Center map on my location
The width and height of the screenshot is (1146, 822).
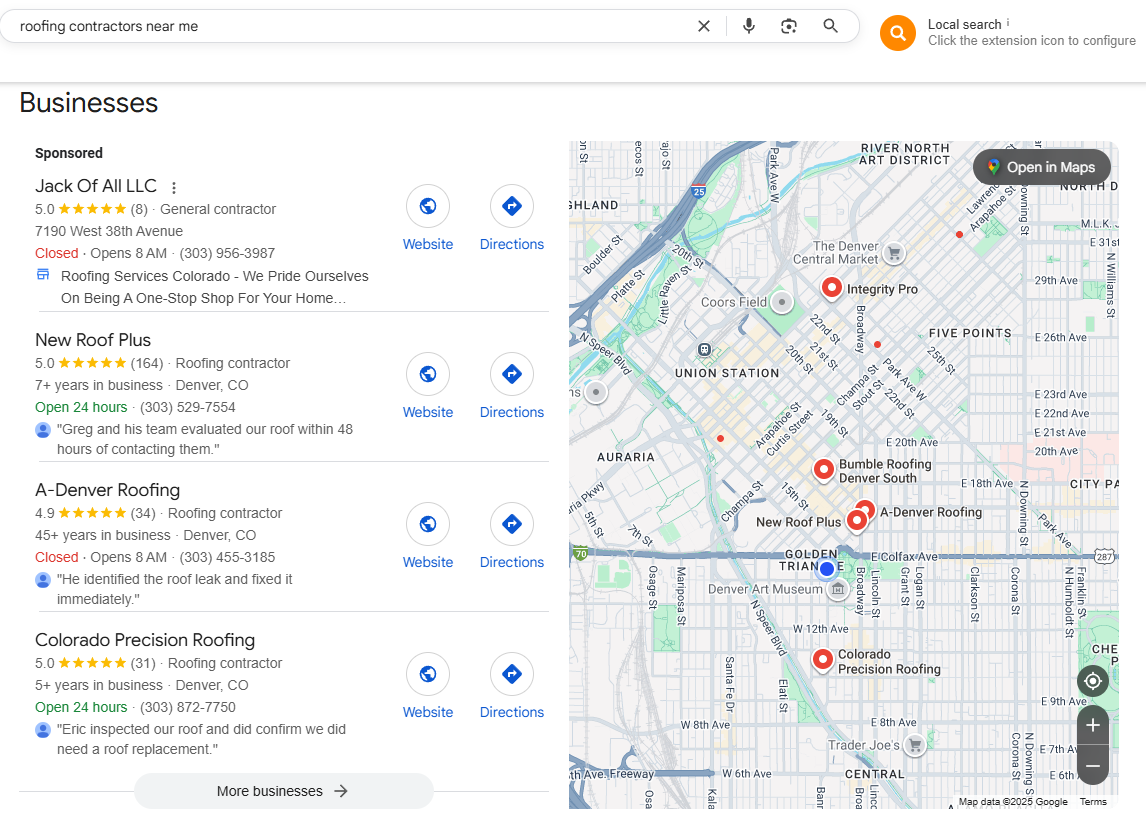pos(1093,681)
